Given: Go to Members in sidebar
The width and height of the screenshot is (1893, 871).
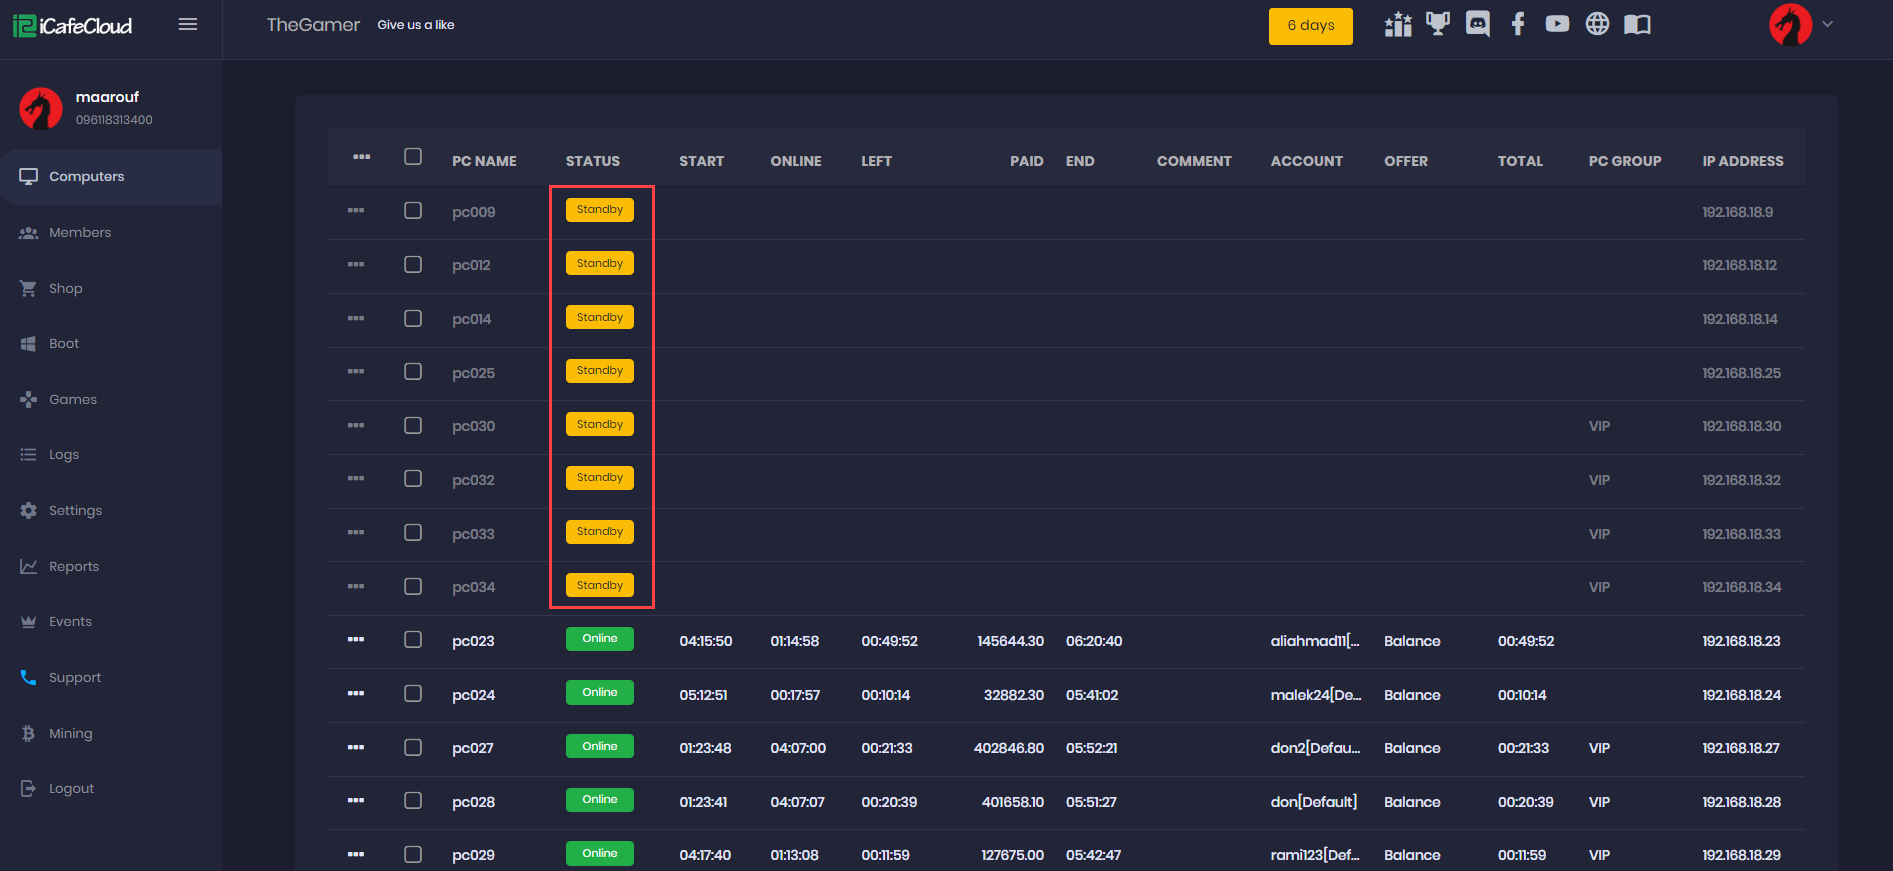Looking at the screenshot, I should point(80,232).
